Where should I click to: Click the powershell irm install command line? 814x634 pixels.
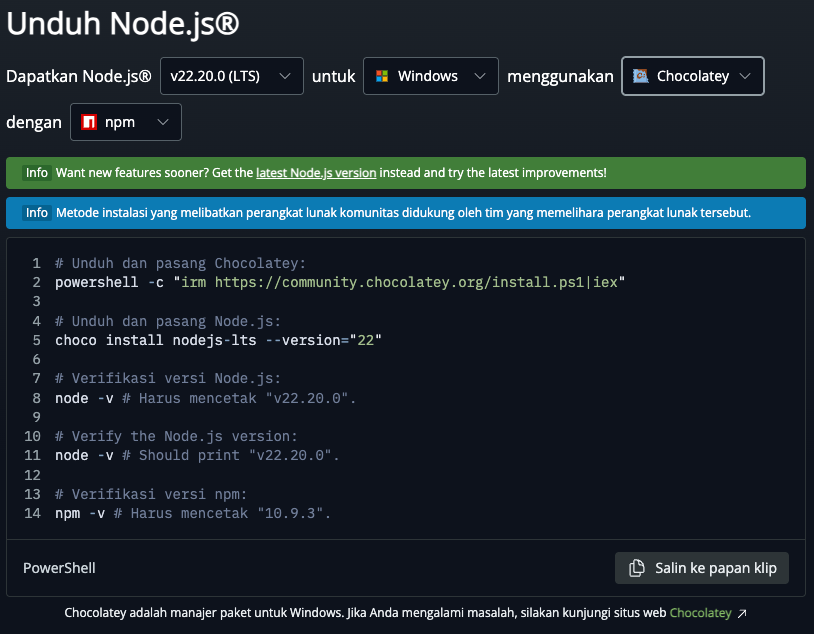pos(340,283)
